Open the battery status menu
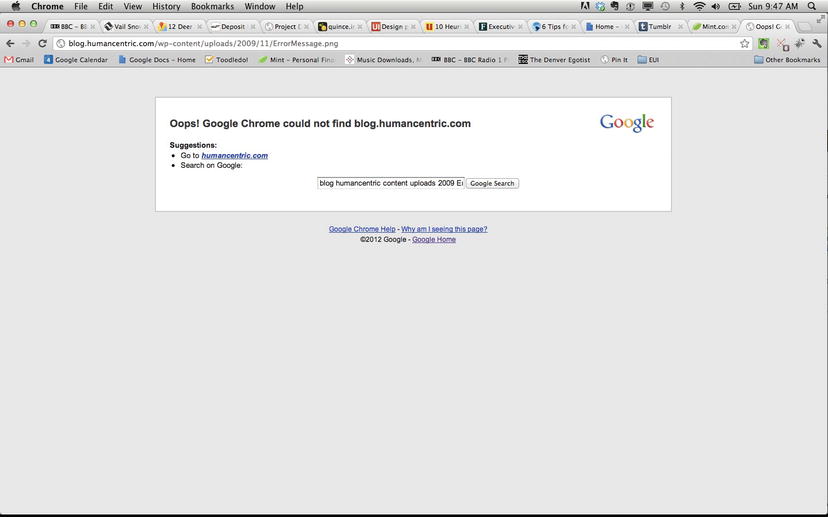 pos(734,6)
